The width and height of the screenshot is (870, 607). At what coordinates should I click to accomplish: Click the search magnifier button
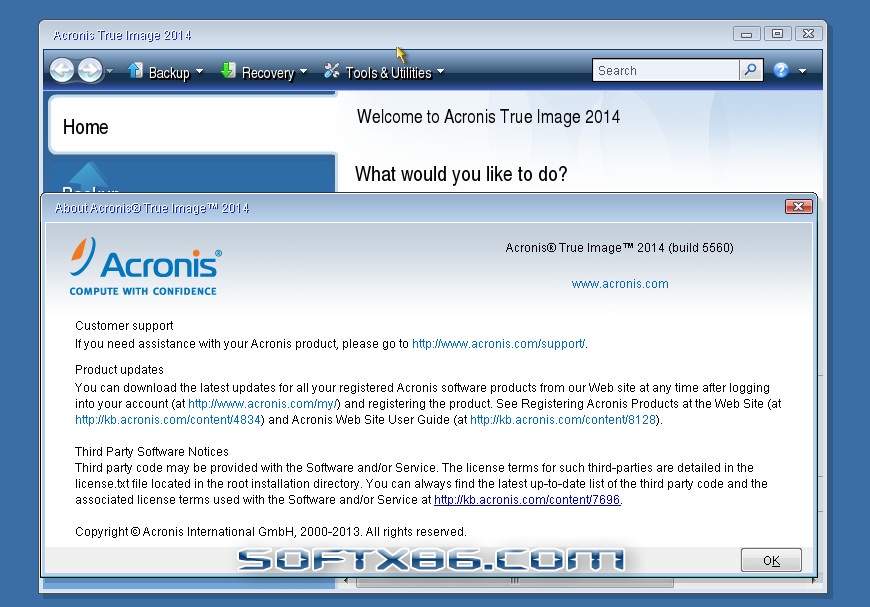[x=751, y=70]
